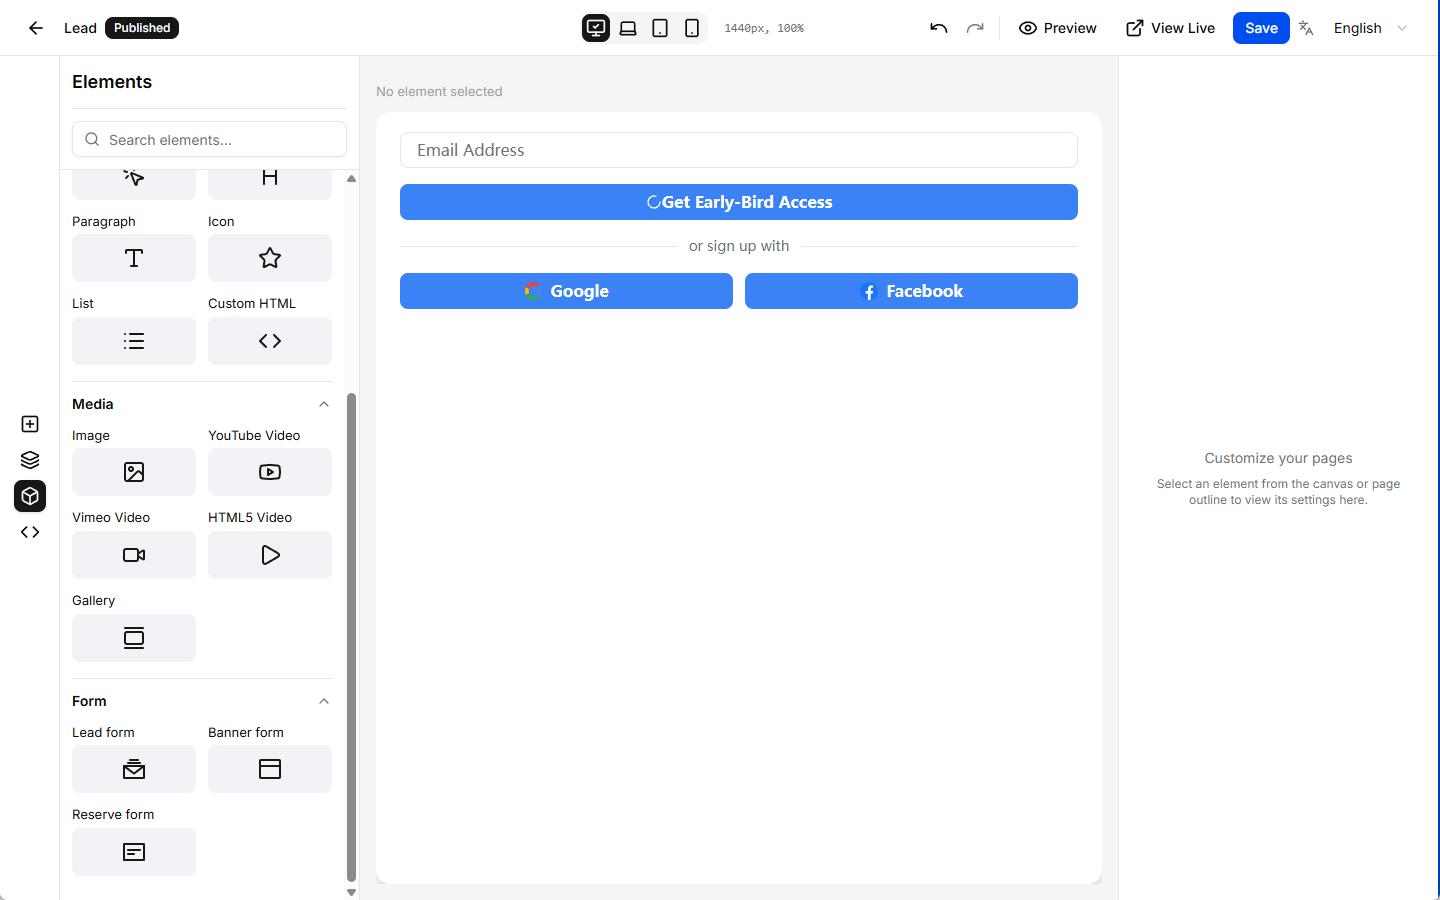
Task: Add a YouTube Video element
Action: pyautogui.click(x=269, y=472)
